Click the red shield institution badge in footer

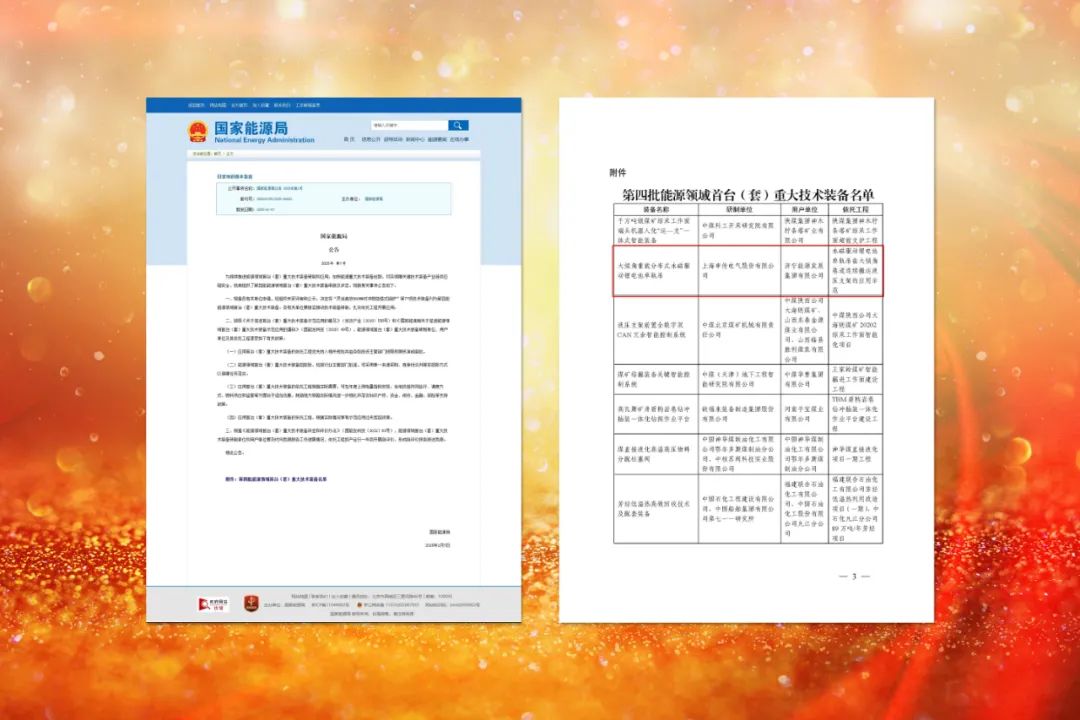tap(251, 604)
